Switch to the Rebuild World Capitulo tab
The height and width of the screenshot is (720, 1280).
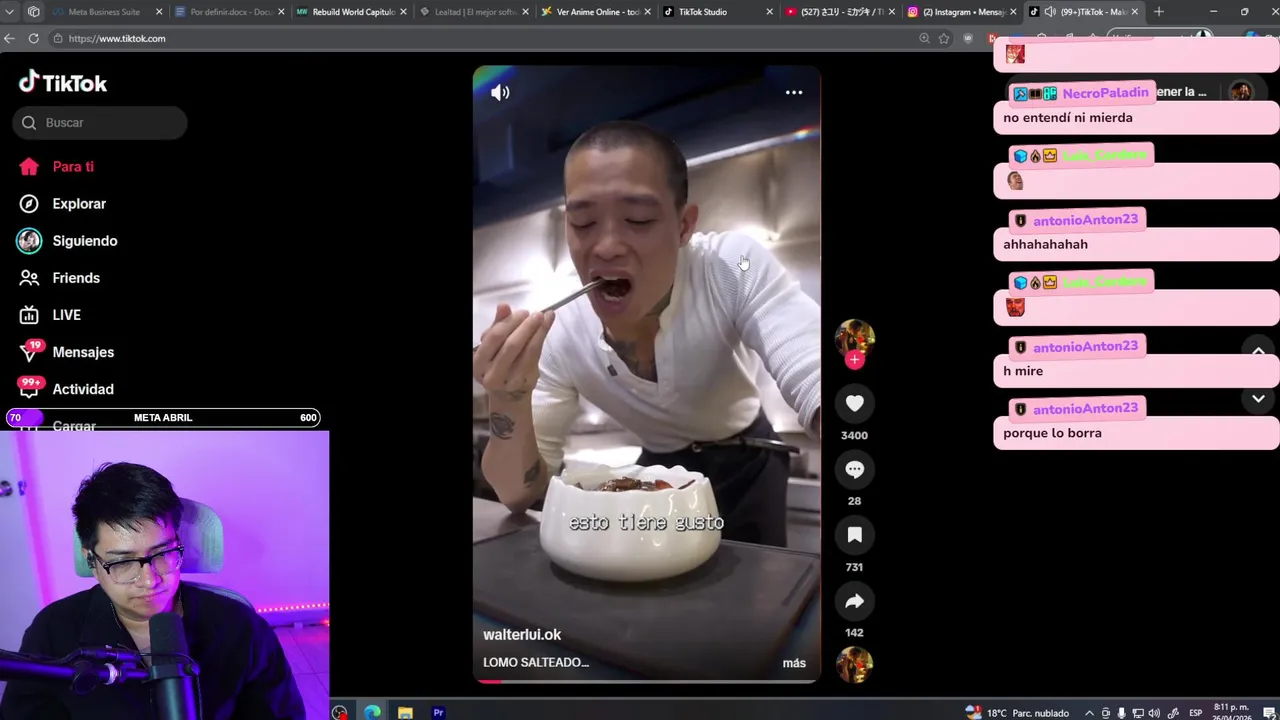[x=350, y=12]
